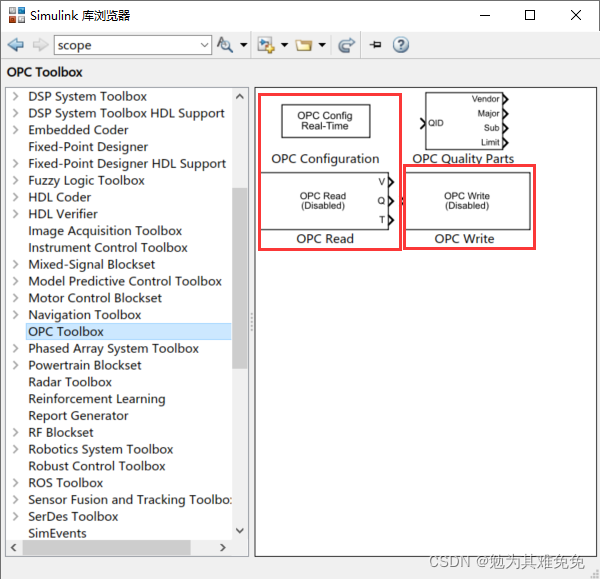Open the search history combo box arrow
600x579 pixels.
205,45
